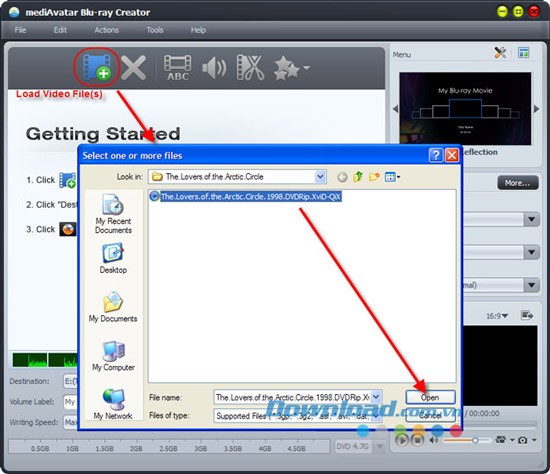The width and height of the screenshot is (550, 474).
Task: Go to Desktop in places bar
Action: tap(113, 258)
